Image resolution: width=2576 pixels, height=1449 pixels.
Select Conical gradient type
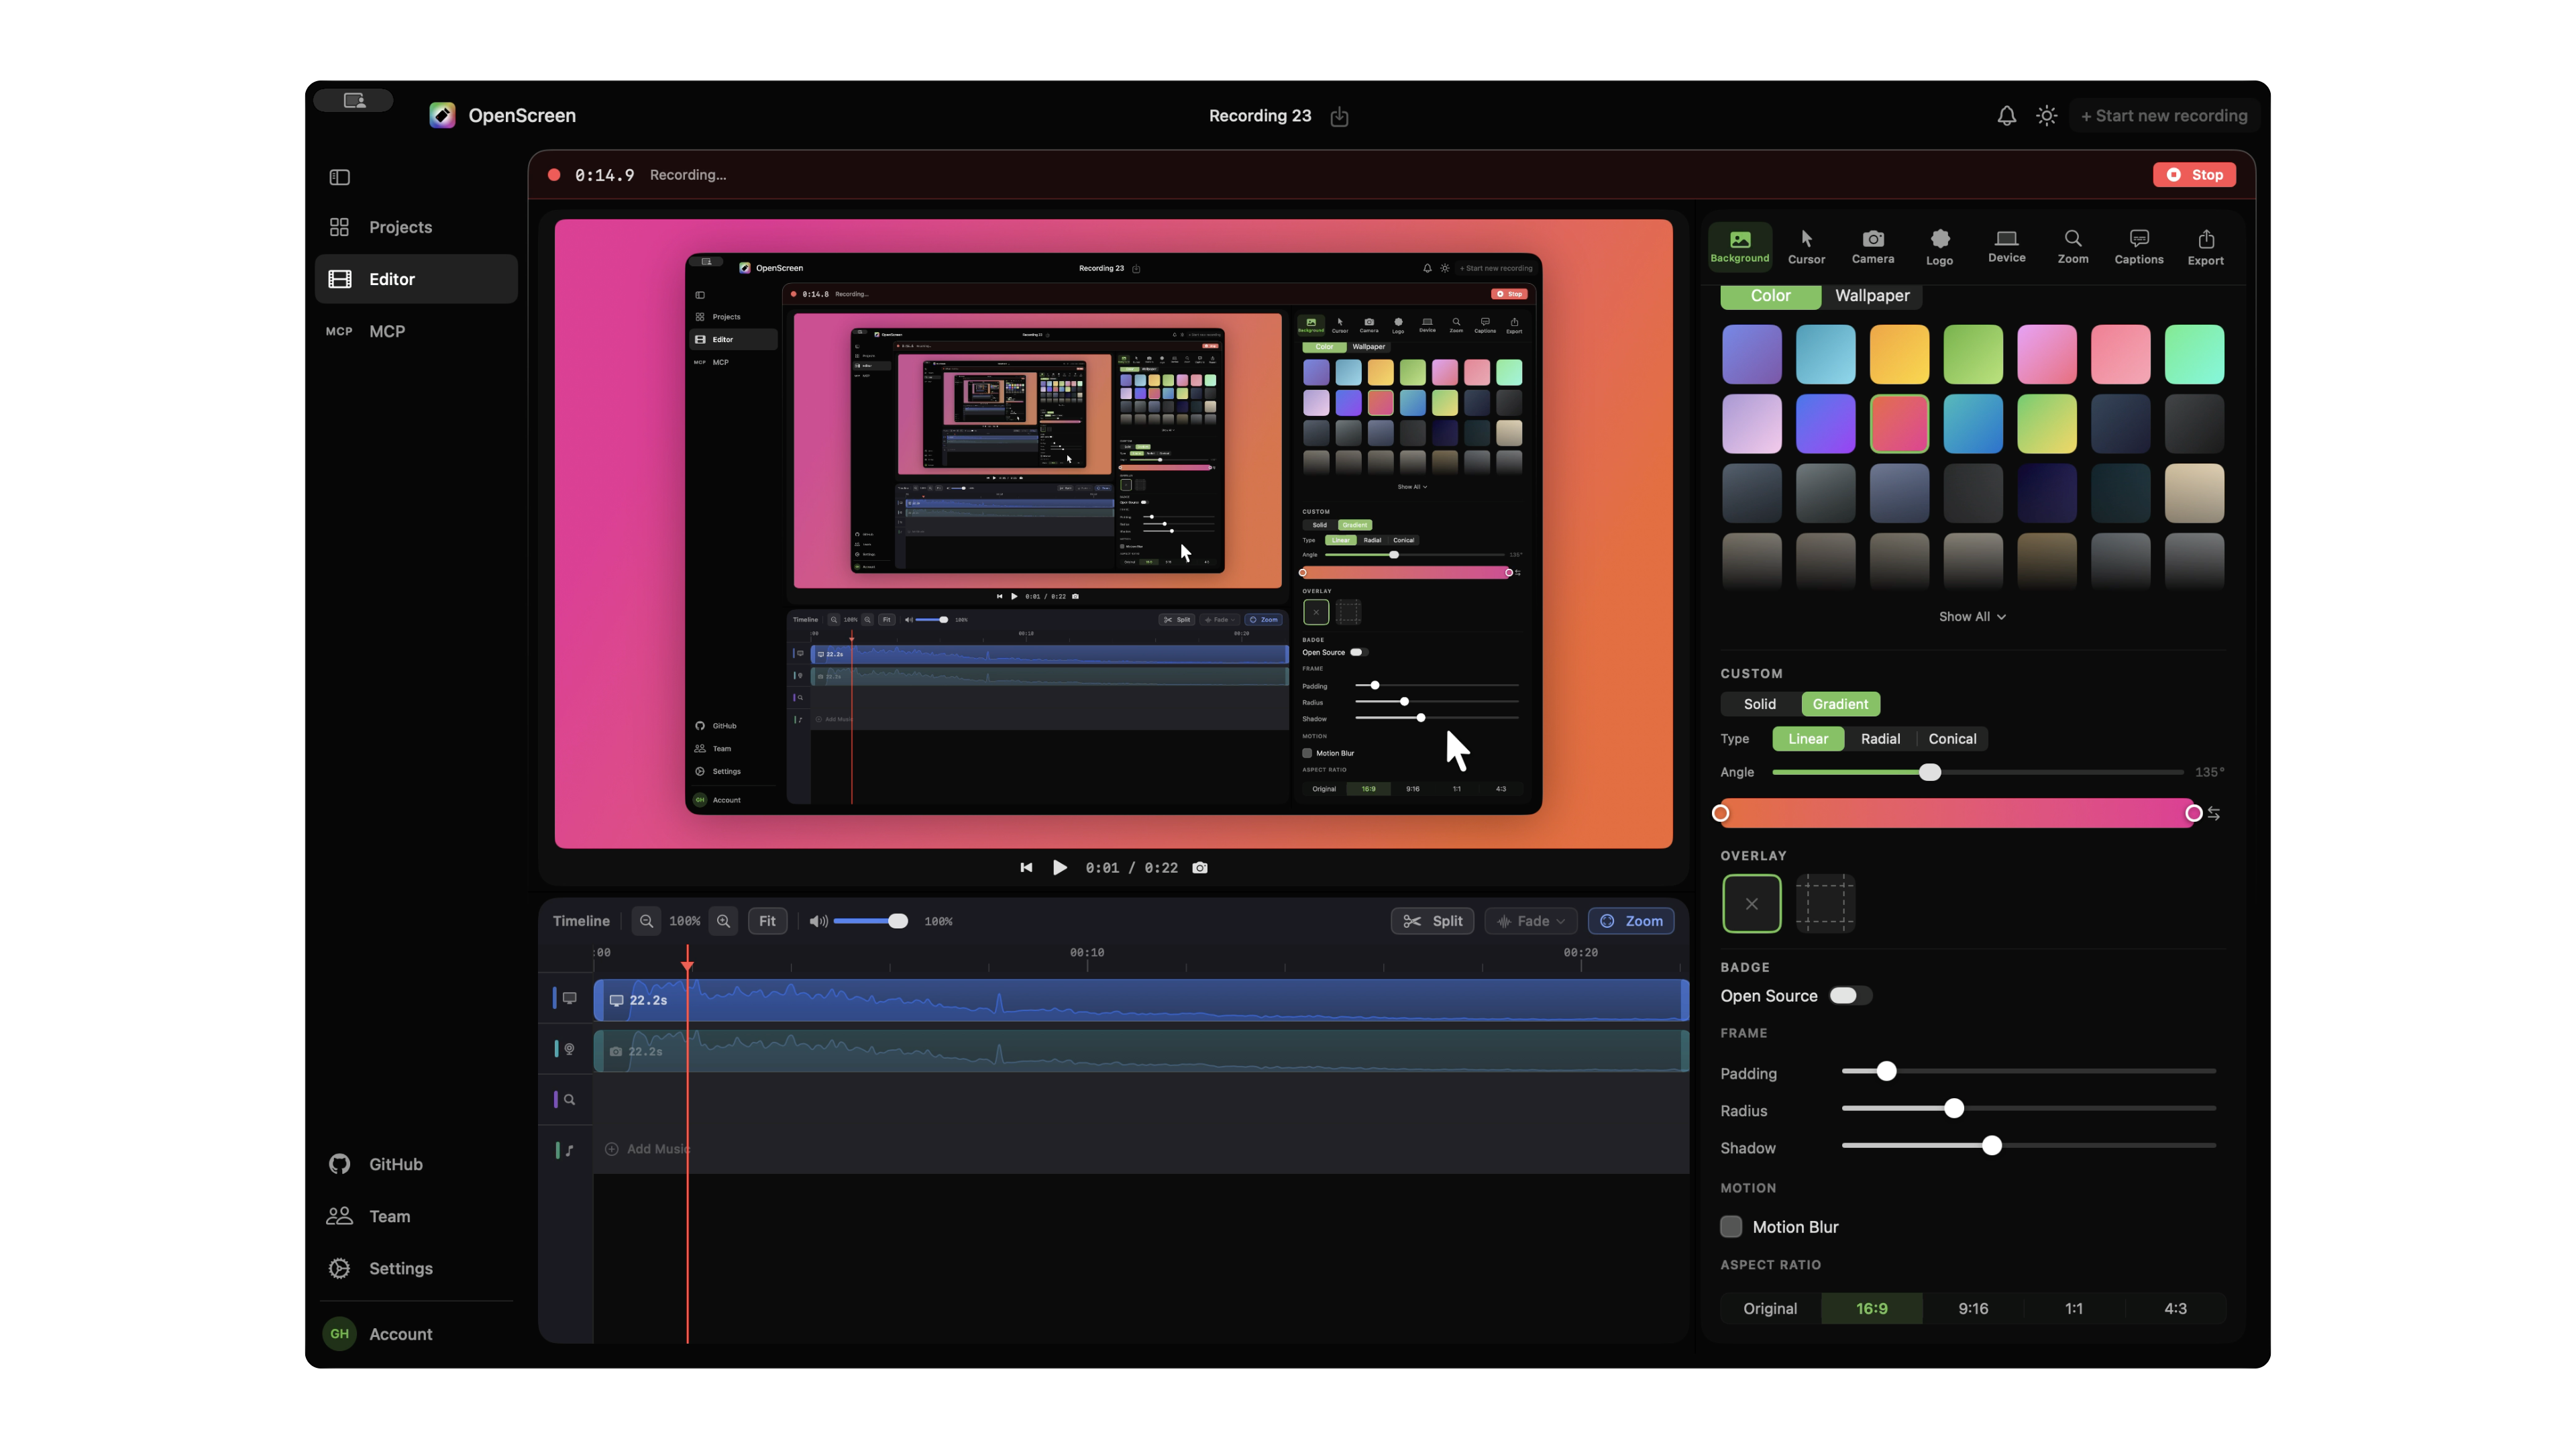(x=1952, y=739)
